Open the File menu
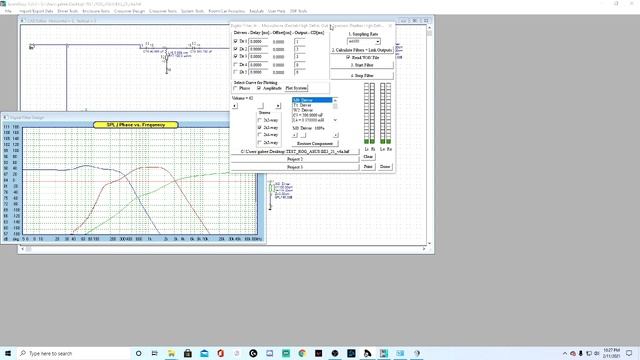 (x=8, y=11)
